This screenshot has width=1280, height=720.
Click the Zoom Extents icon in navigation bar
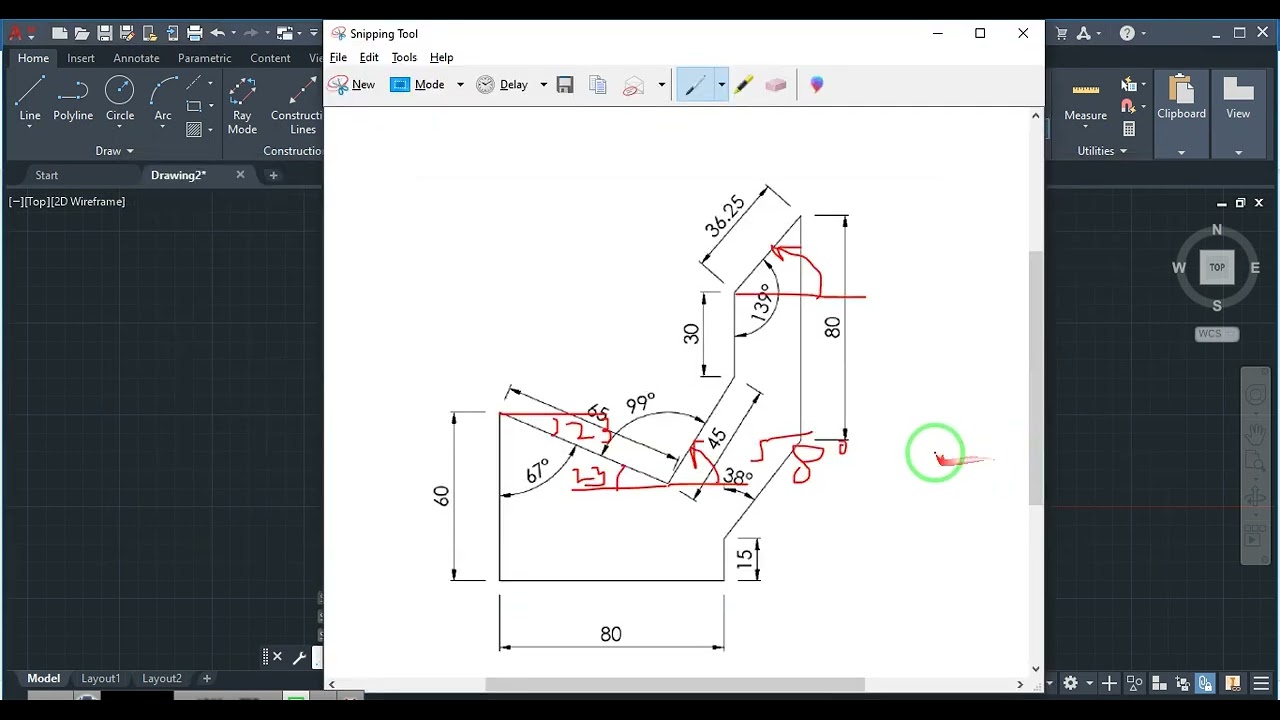tap(1255, 463)
